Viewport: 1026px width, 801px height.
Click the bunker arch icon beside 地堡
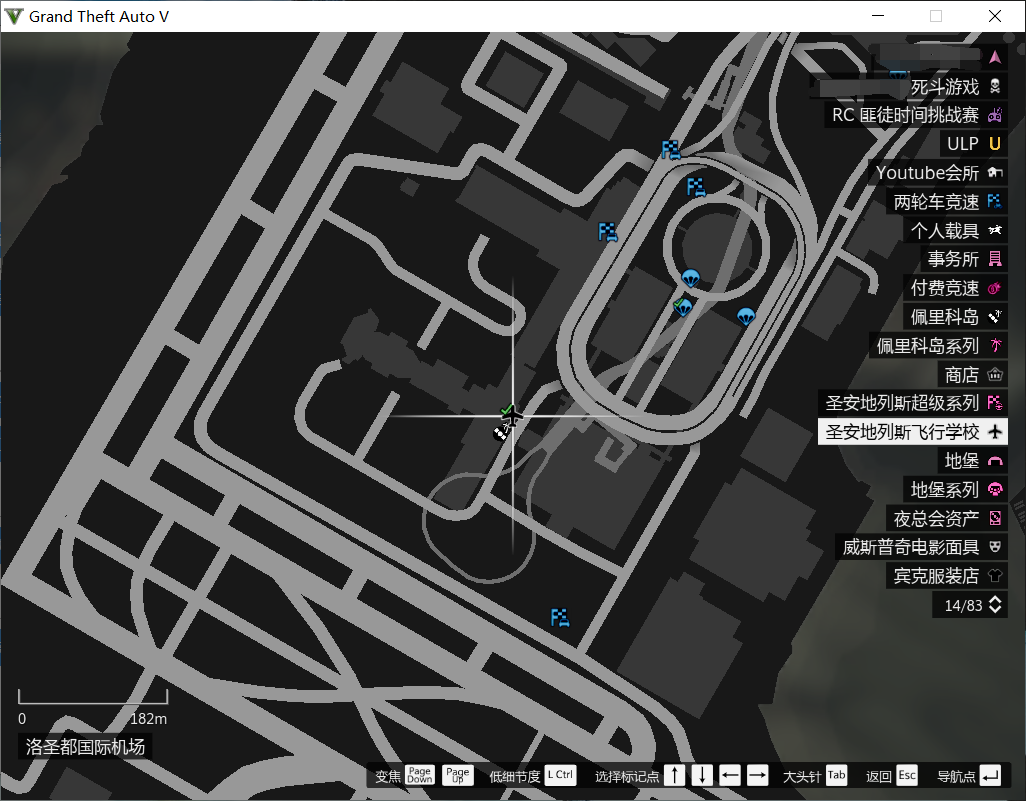tap(995, 461)
